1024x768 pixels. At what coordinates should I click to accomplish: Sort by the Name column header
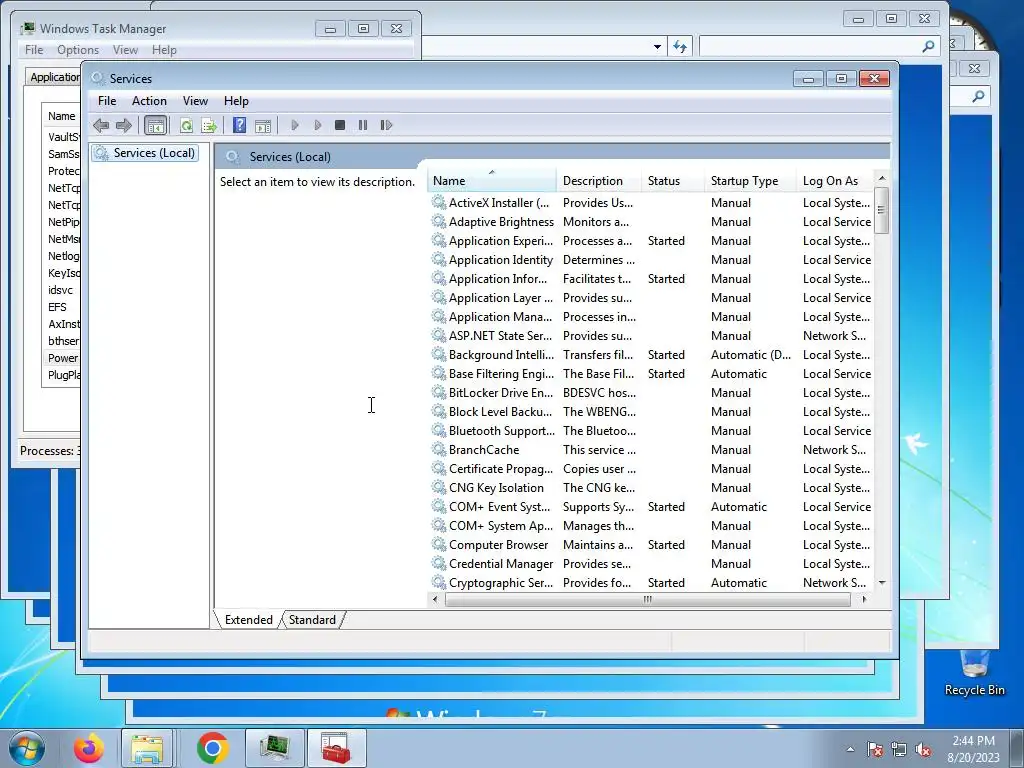tap(492, 181)
